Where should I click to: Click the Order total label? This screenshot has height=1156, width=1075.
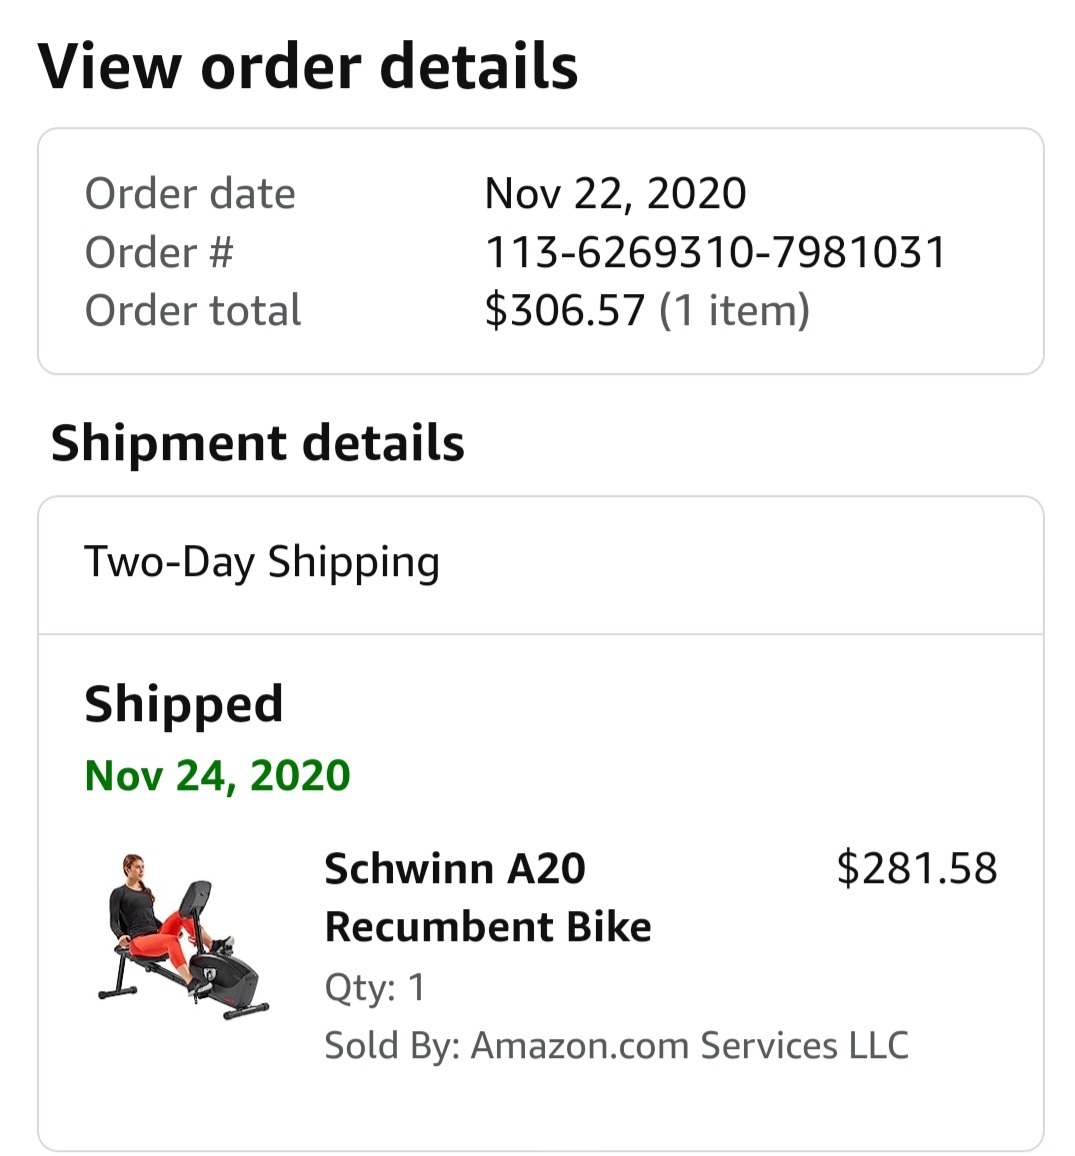click(193, 310)
